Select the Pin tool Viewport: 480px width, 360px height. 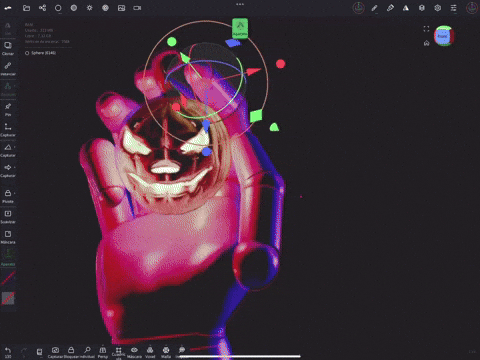pos(8,109)
